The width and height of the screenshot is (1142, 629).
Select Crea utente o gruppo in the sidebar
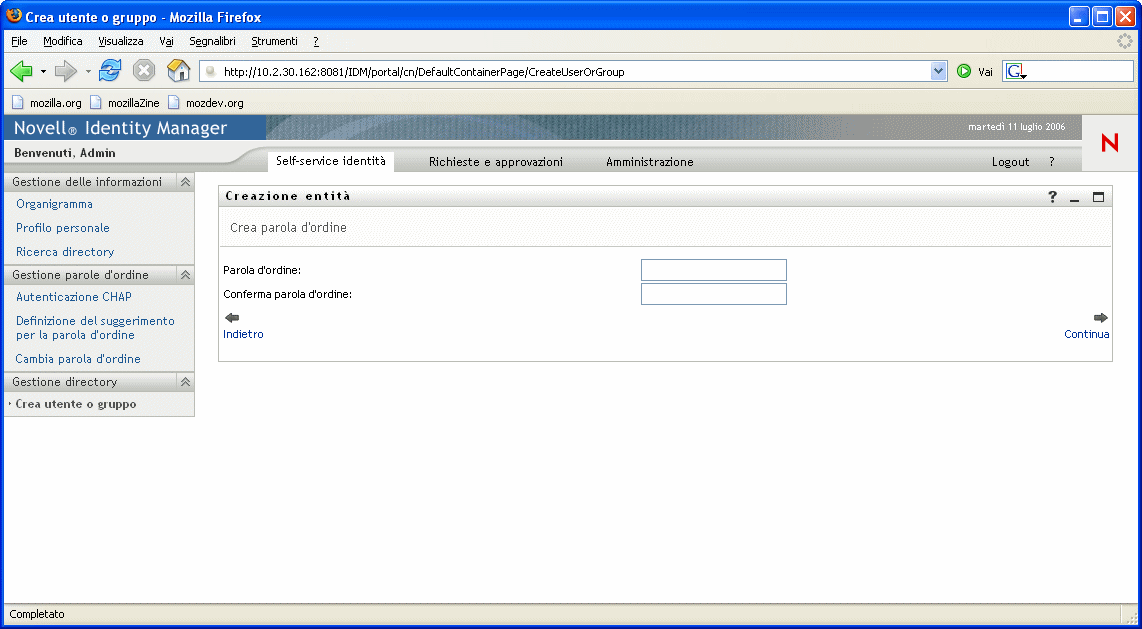point(76,404)
